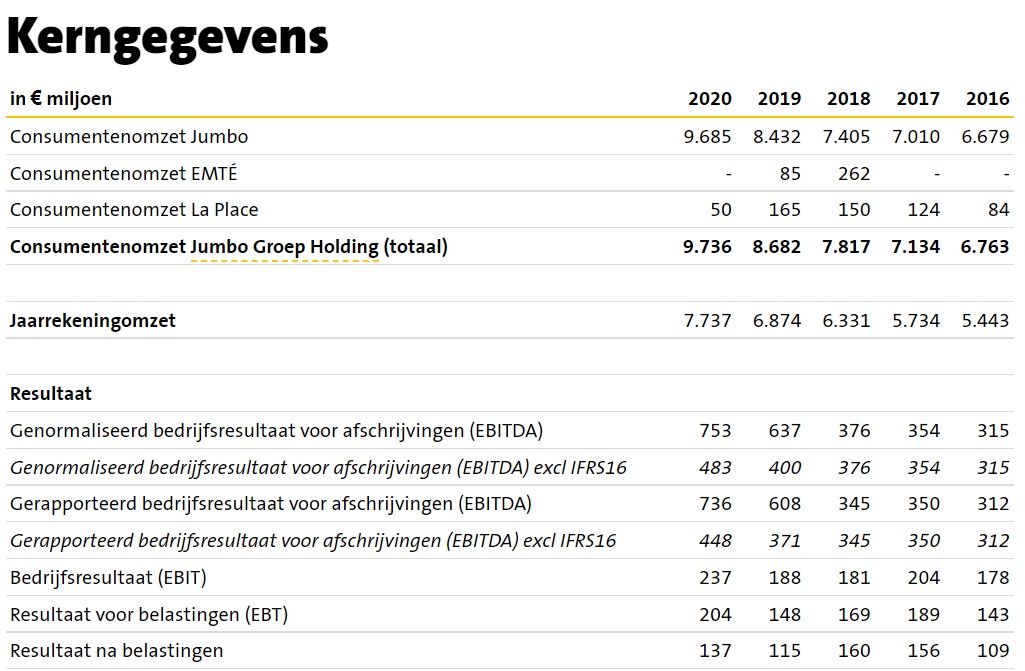Select total 7.134 for 2017
1025x671 pixels.
coord(916,247)
